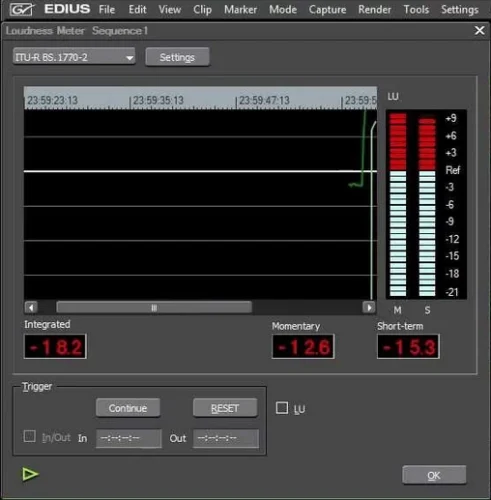Close the Loudness Meter dialog
The height and width of the screenshot is (500, 491).
point(479,30)
